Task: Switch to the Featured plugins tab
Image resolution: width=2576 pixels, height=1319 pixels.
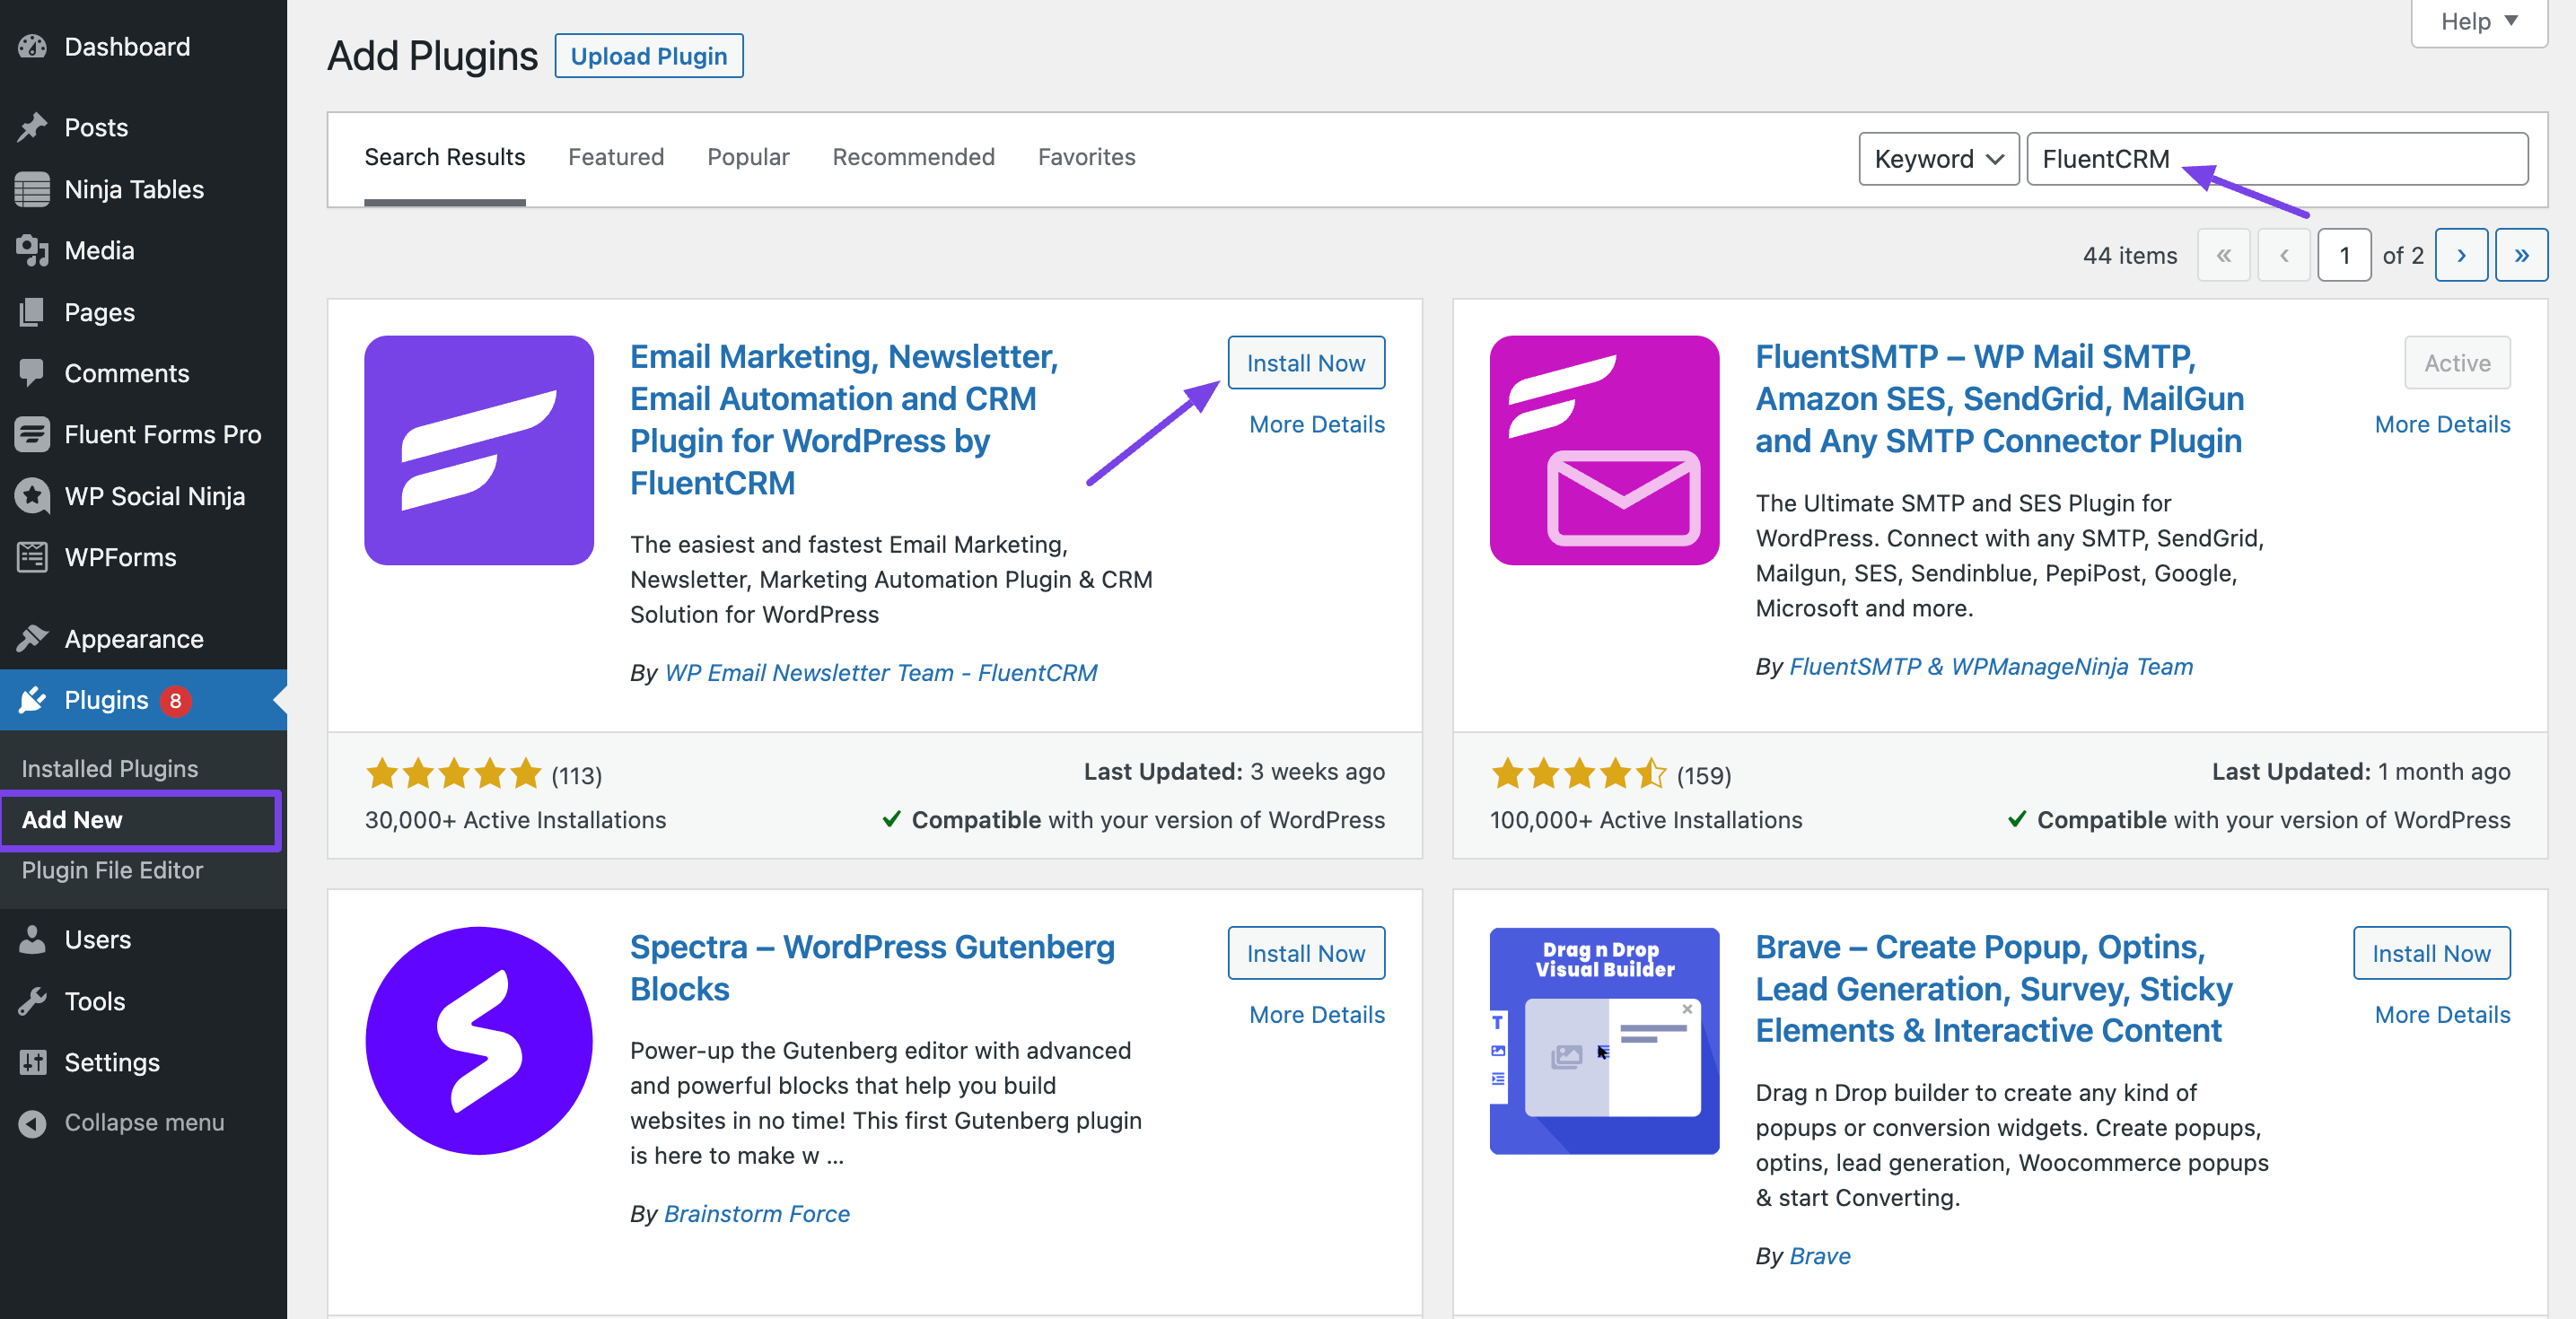Action: 615,157
